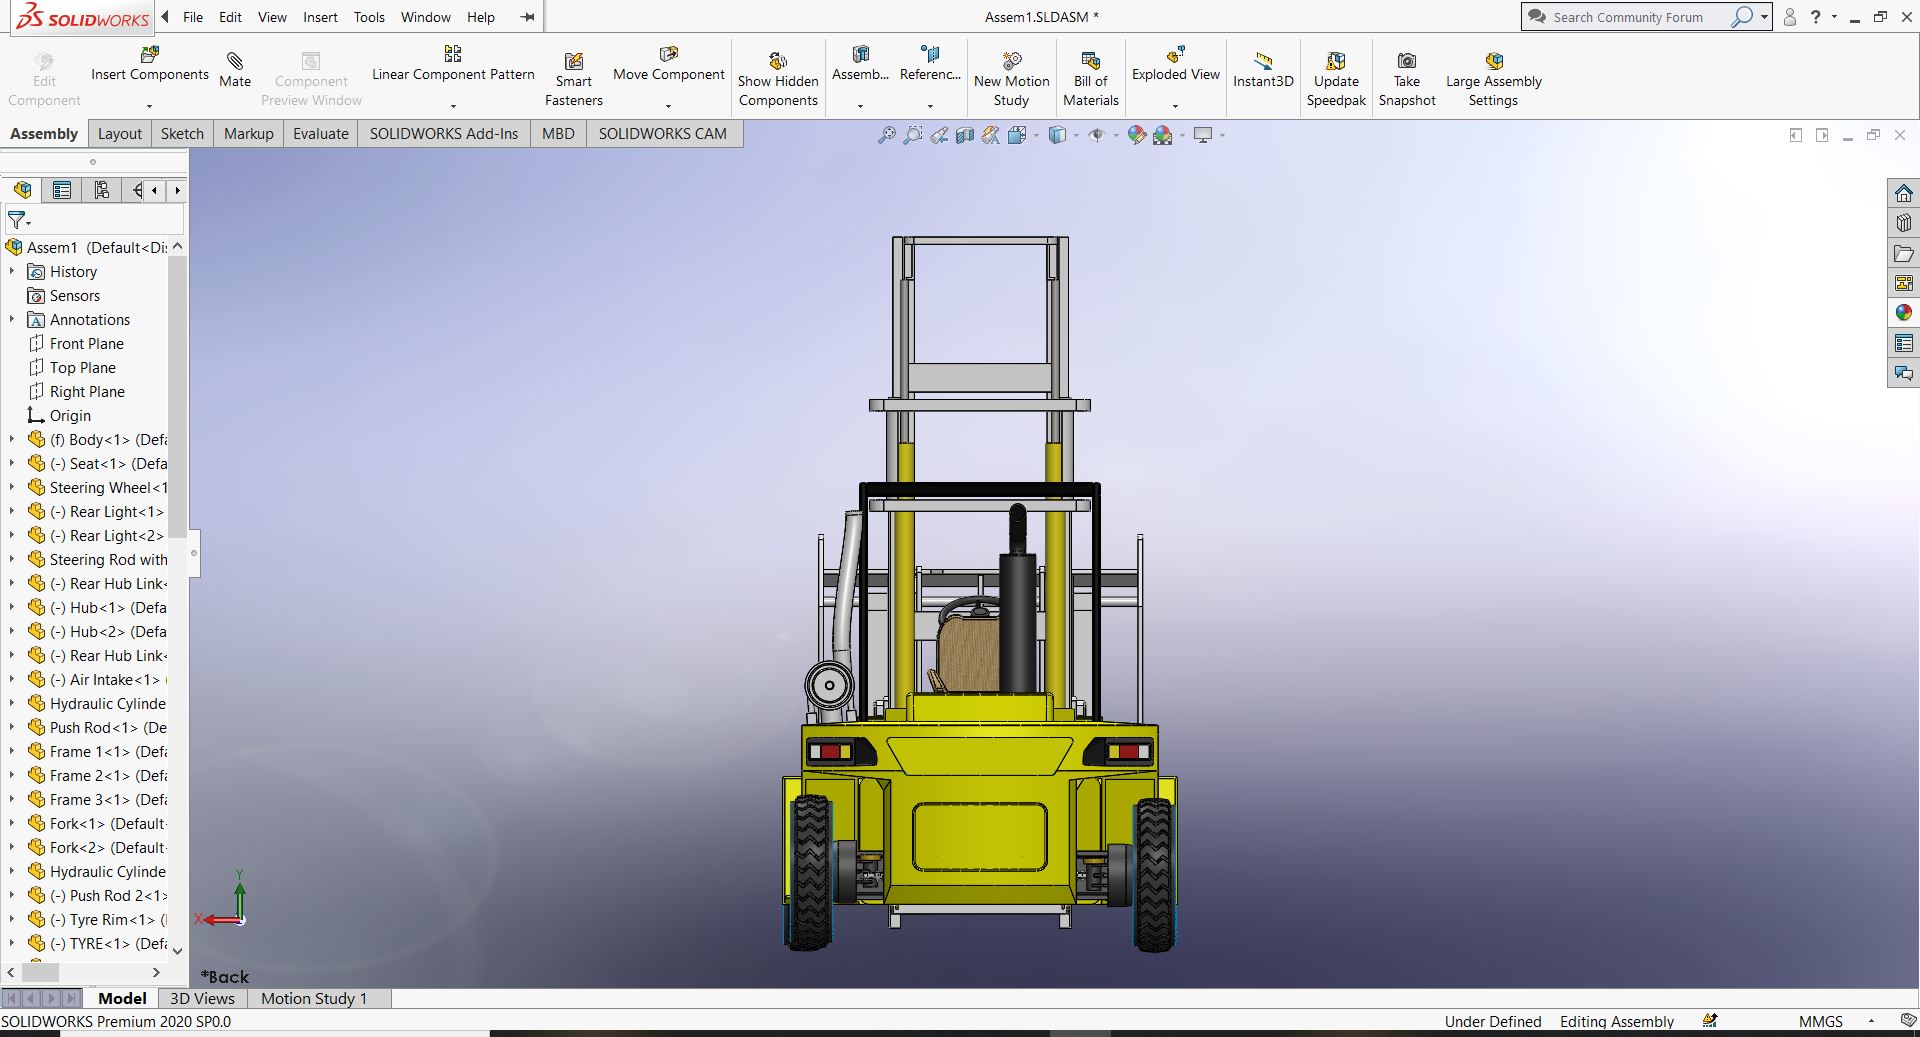Viewport: 1920px width, 1037px height.
Task: Click Bill of Materials icon
Action: 1090,62
